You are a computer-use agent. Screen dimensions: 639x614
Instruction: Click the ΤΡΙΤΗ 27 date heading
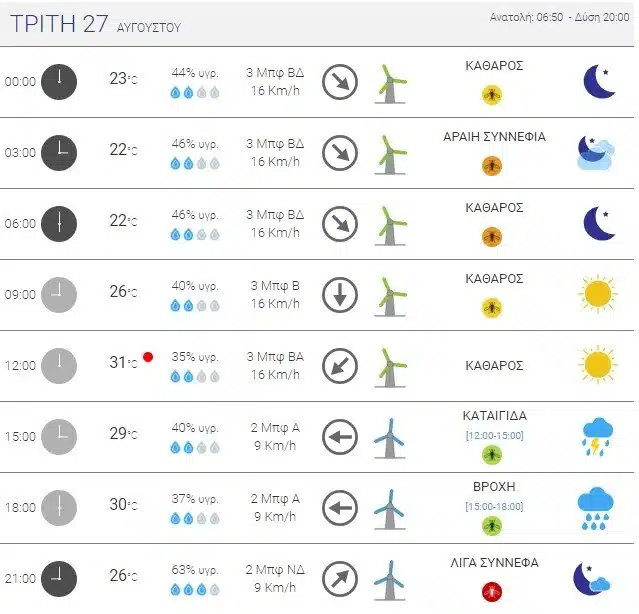(59, 23)
